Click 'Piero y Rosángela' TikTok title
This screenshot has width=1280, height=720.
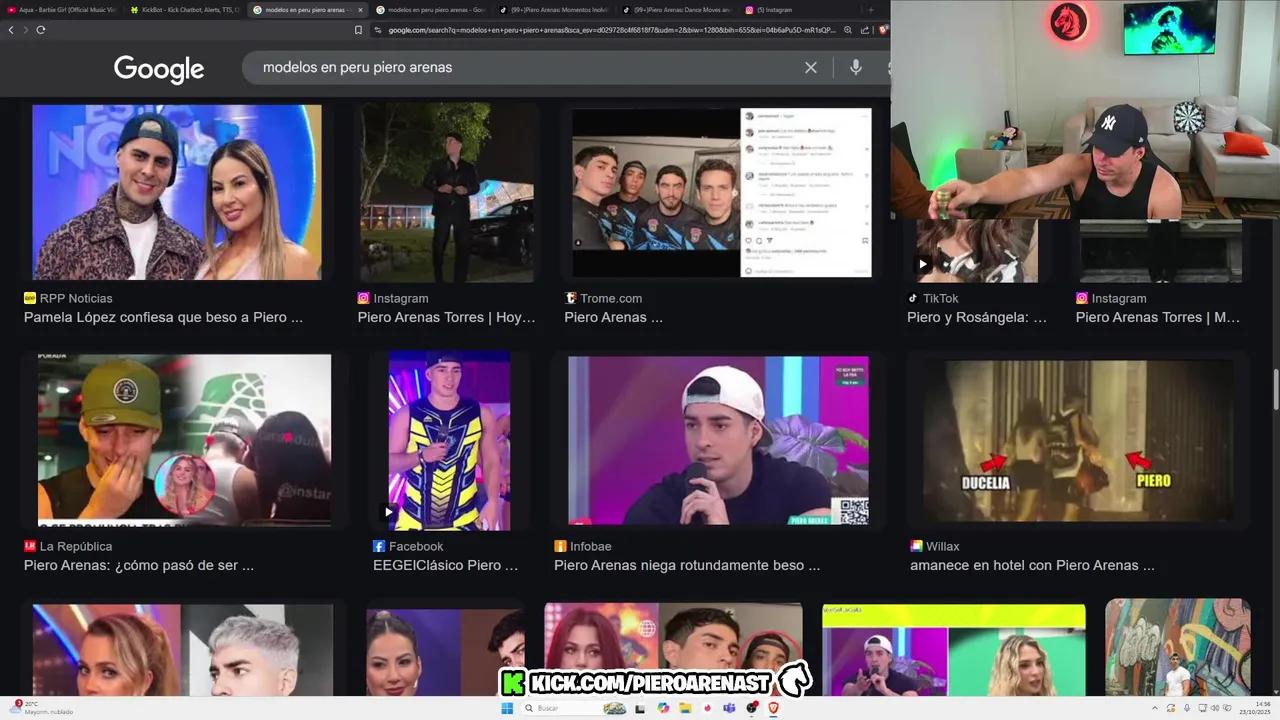tap(977, 317)
